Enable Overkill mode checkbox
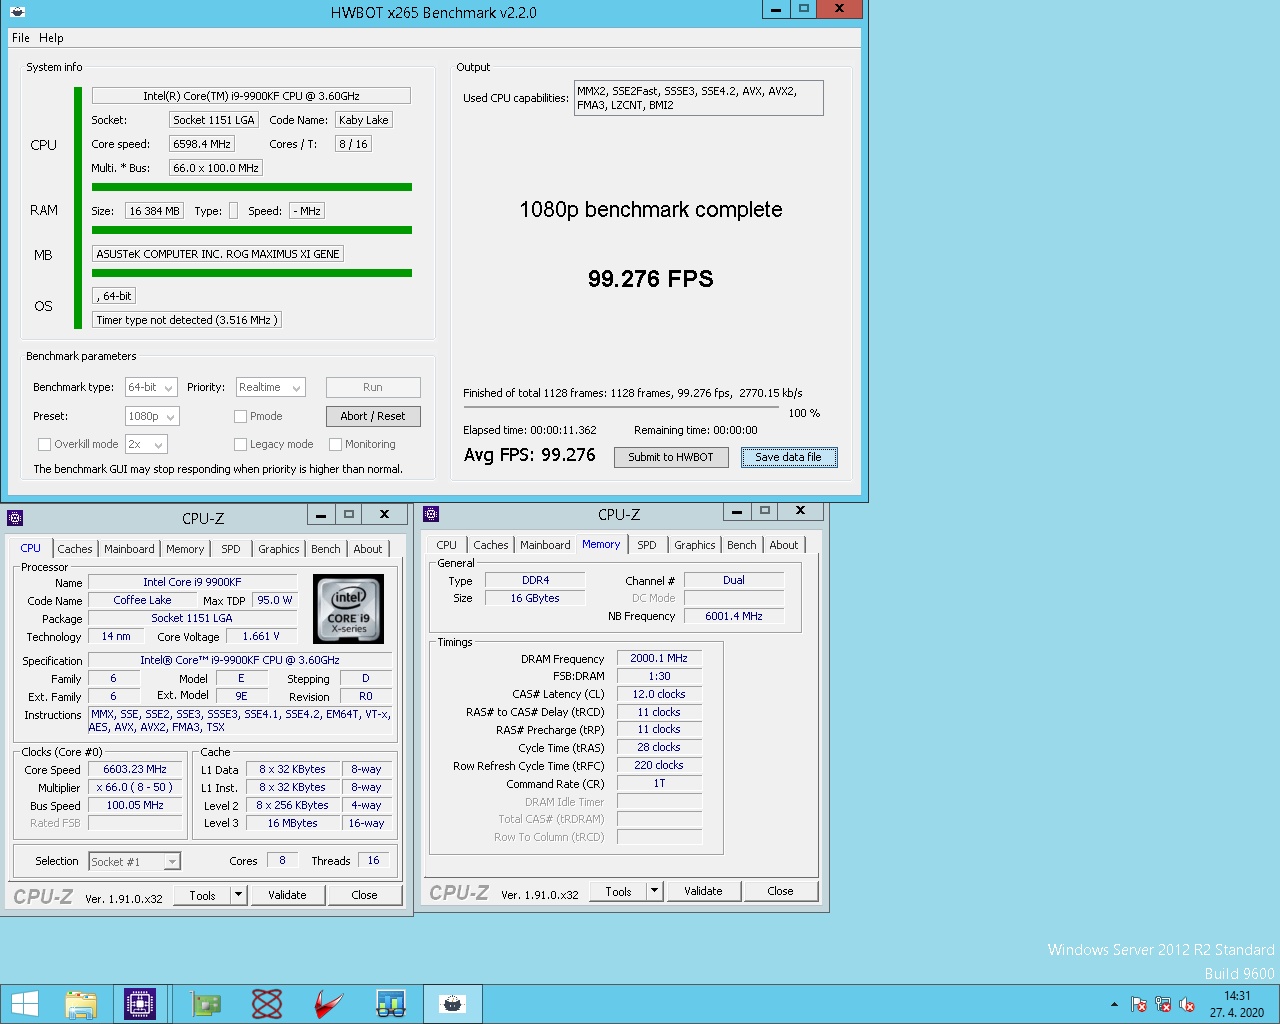This screenshot has width=1280, height=1024. (x=44, y=444)
